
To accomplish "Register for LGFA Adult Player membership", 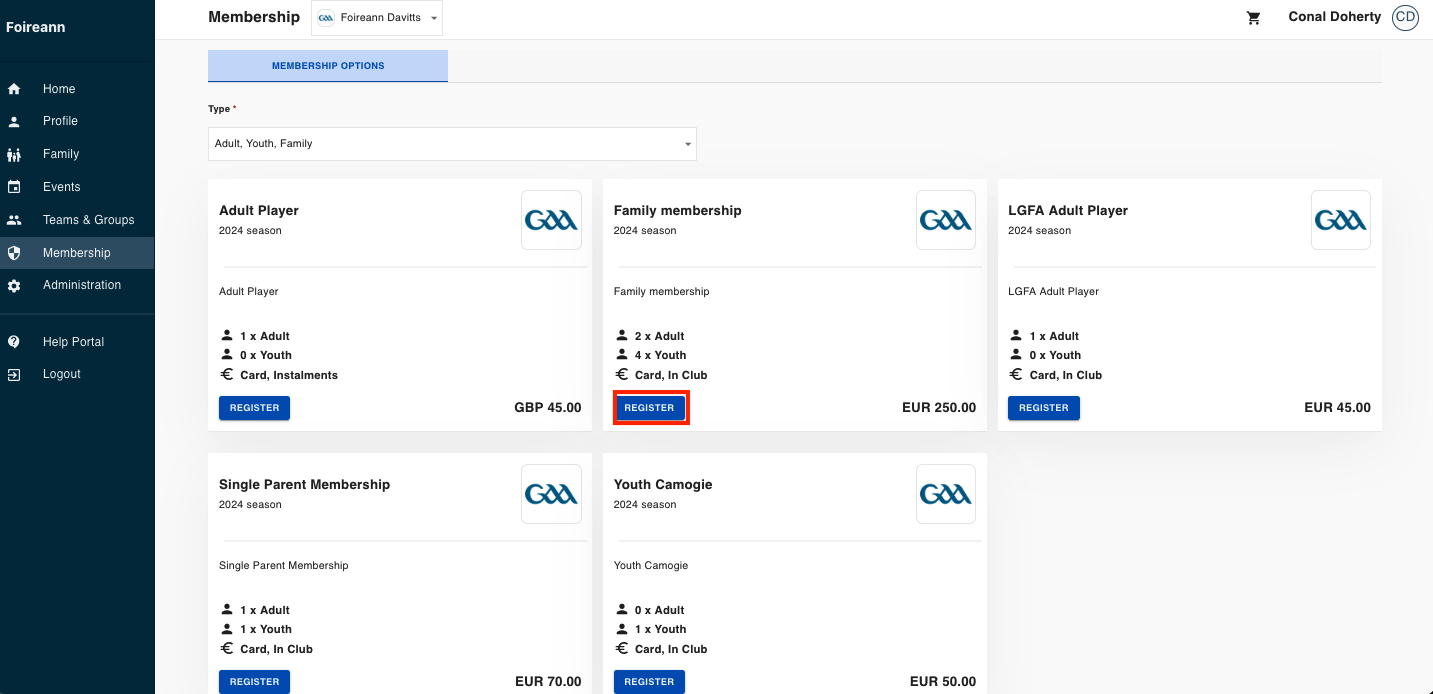I will point(1043,408).
